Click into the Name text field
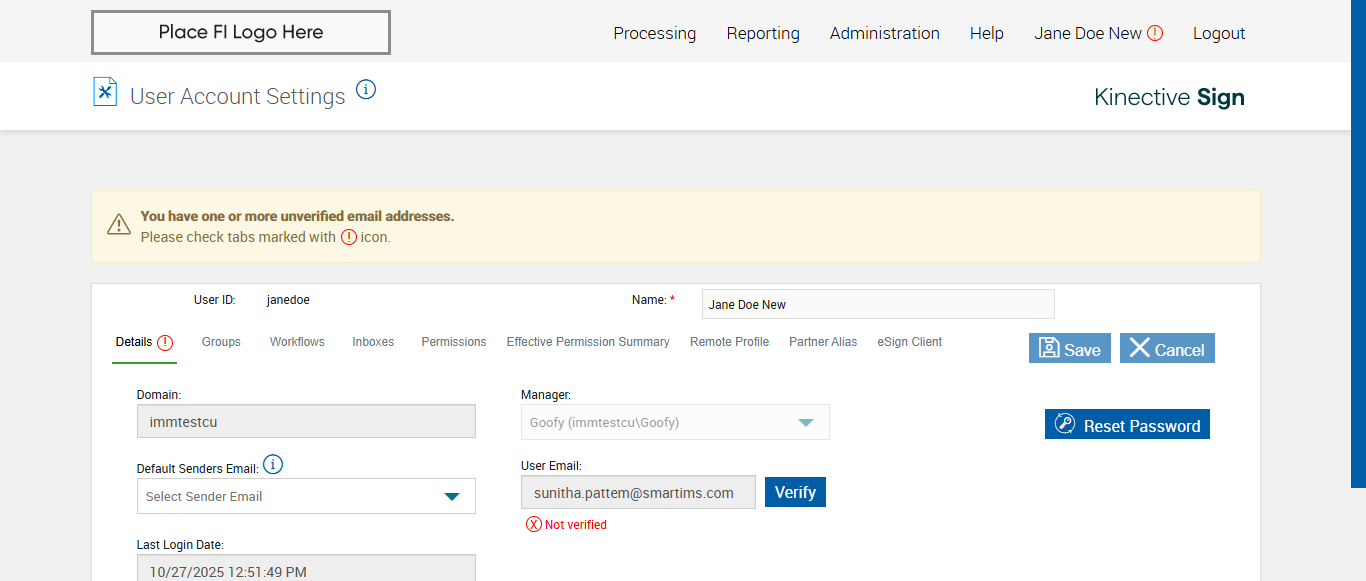The width and height of the screenshot is (1366, 581). (x=877, y=304)
